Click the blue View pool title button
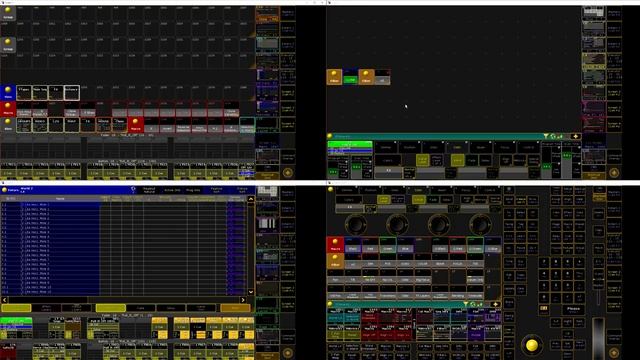Viewport: 640px width, 360px height. point(8,93)
